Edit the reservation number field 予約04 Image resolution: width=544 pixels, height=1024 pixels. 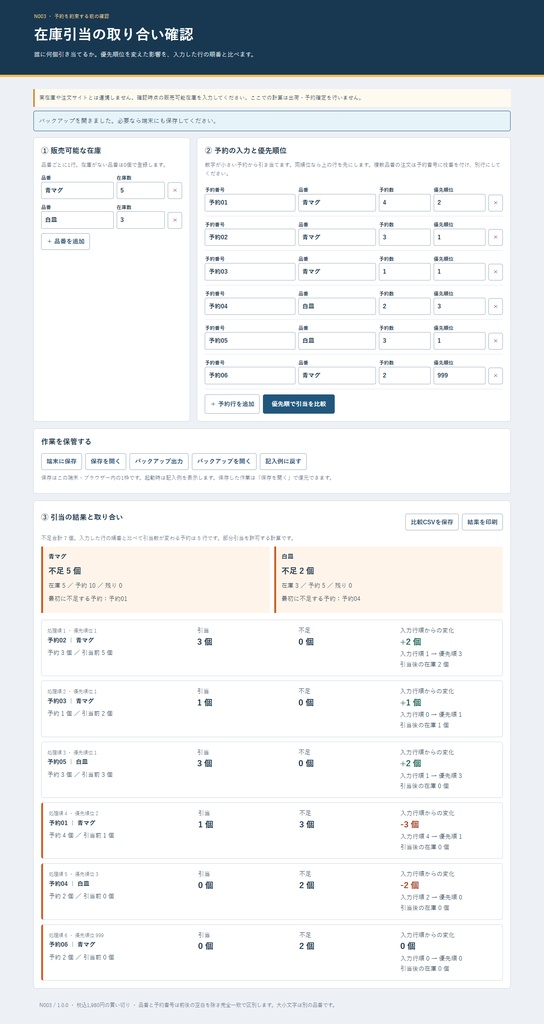[250, 306]
